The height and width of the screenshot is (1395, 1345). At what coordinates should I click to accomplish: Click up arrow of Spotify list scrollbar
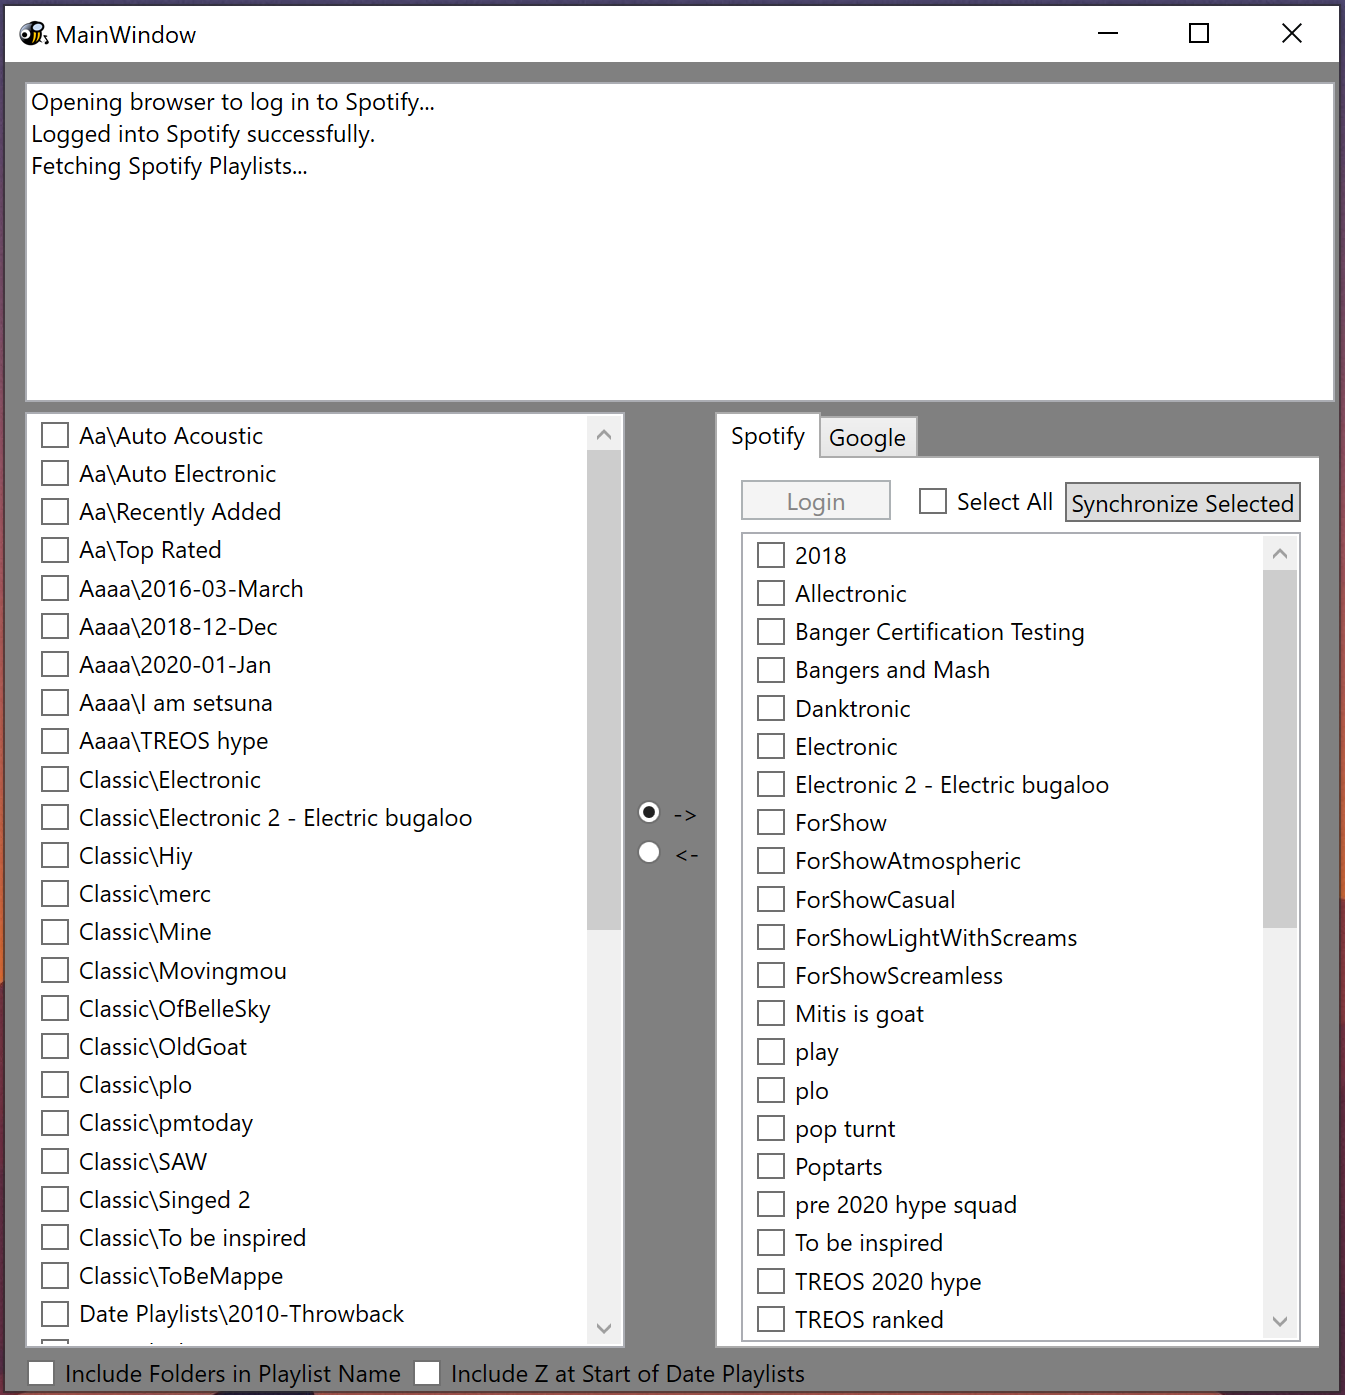[x=1280, y=553]
